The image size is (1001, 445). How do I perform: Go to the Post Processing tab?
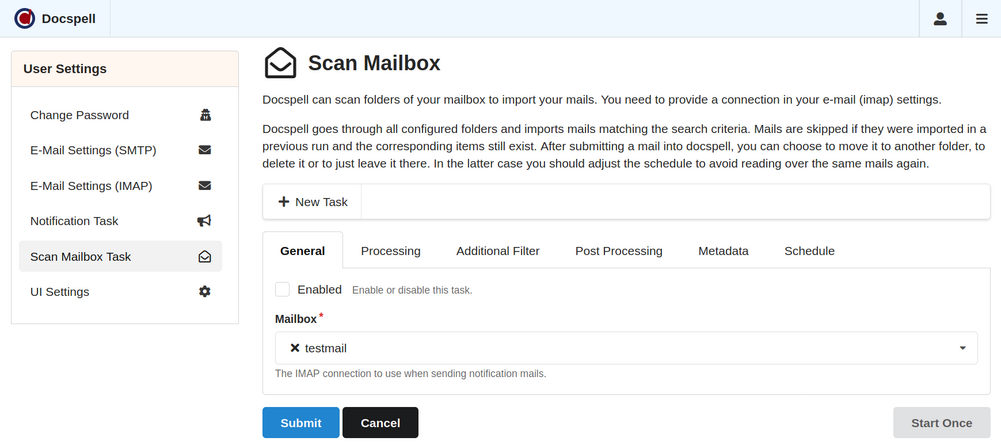point(618,251)
